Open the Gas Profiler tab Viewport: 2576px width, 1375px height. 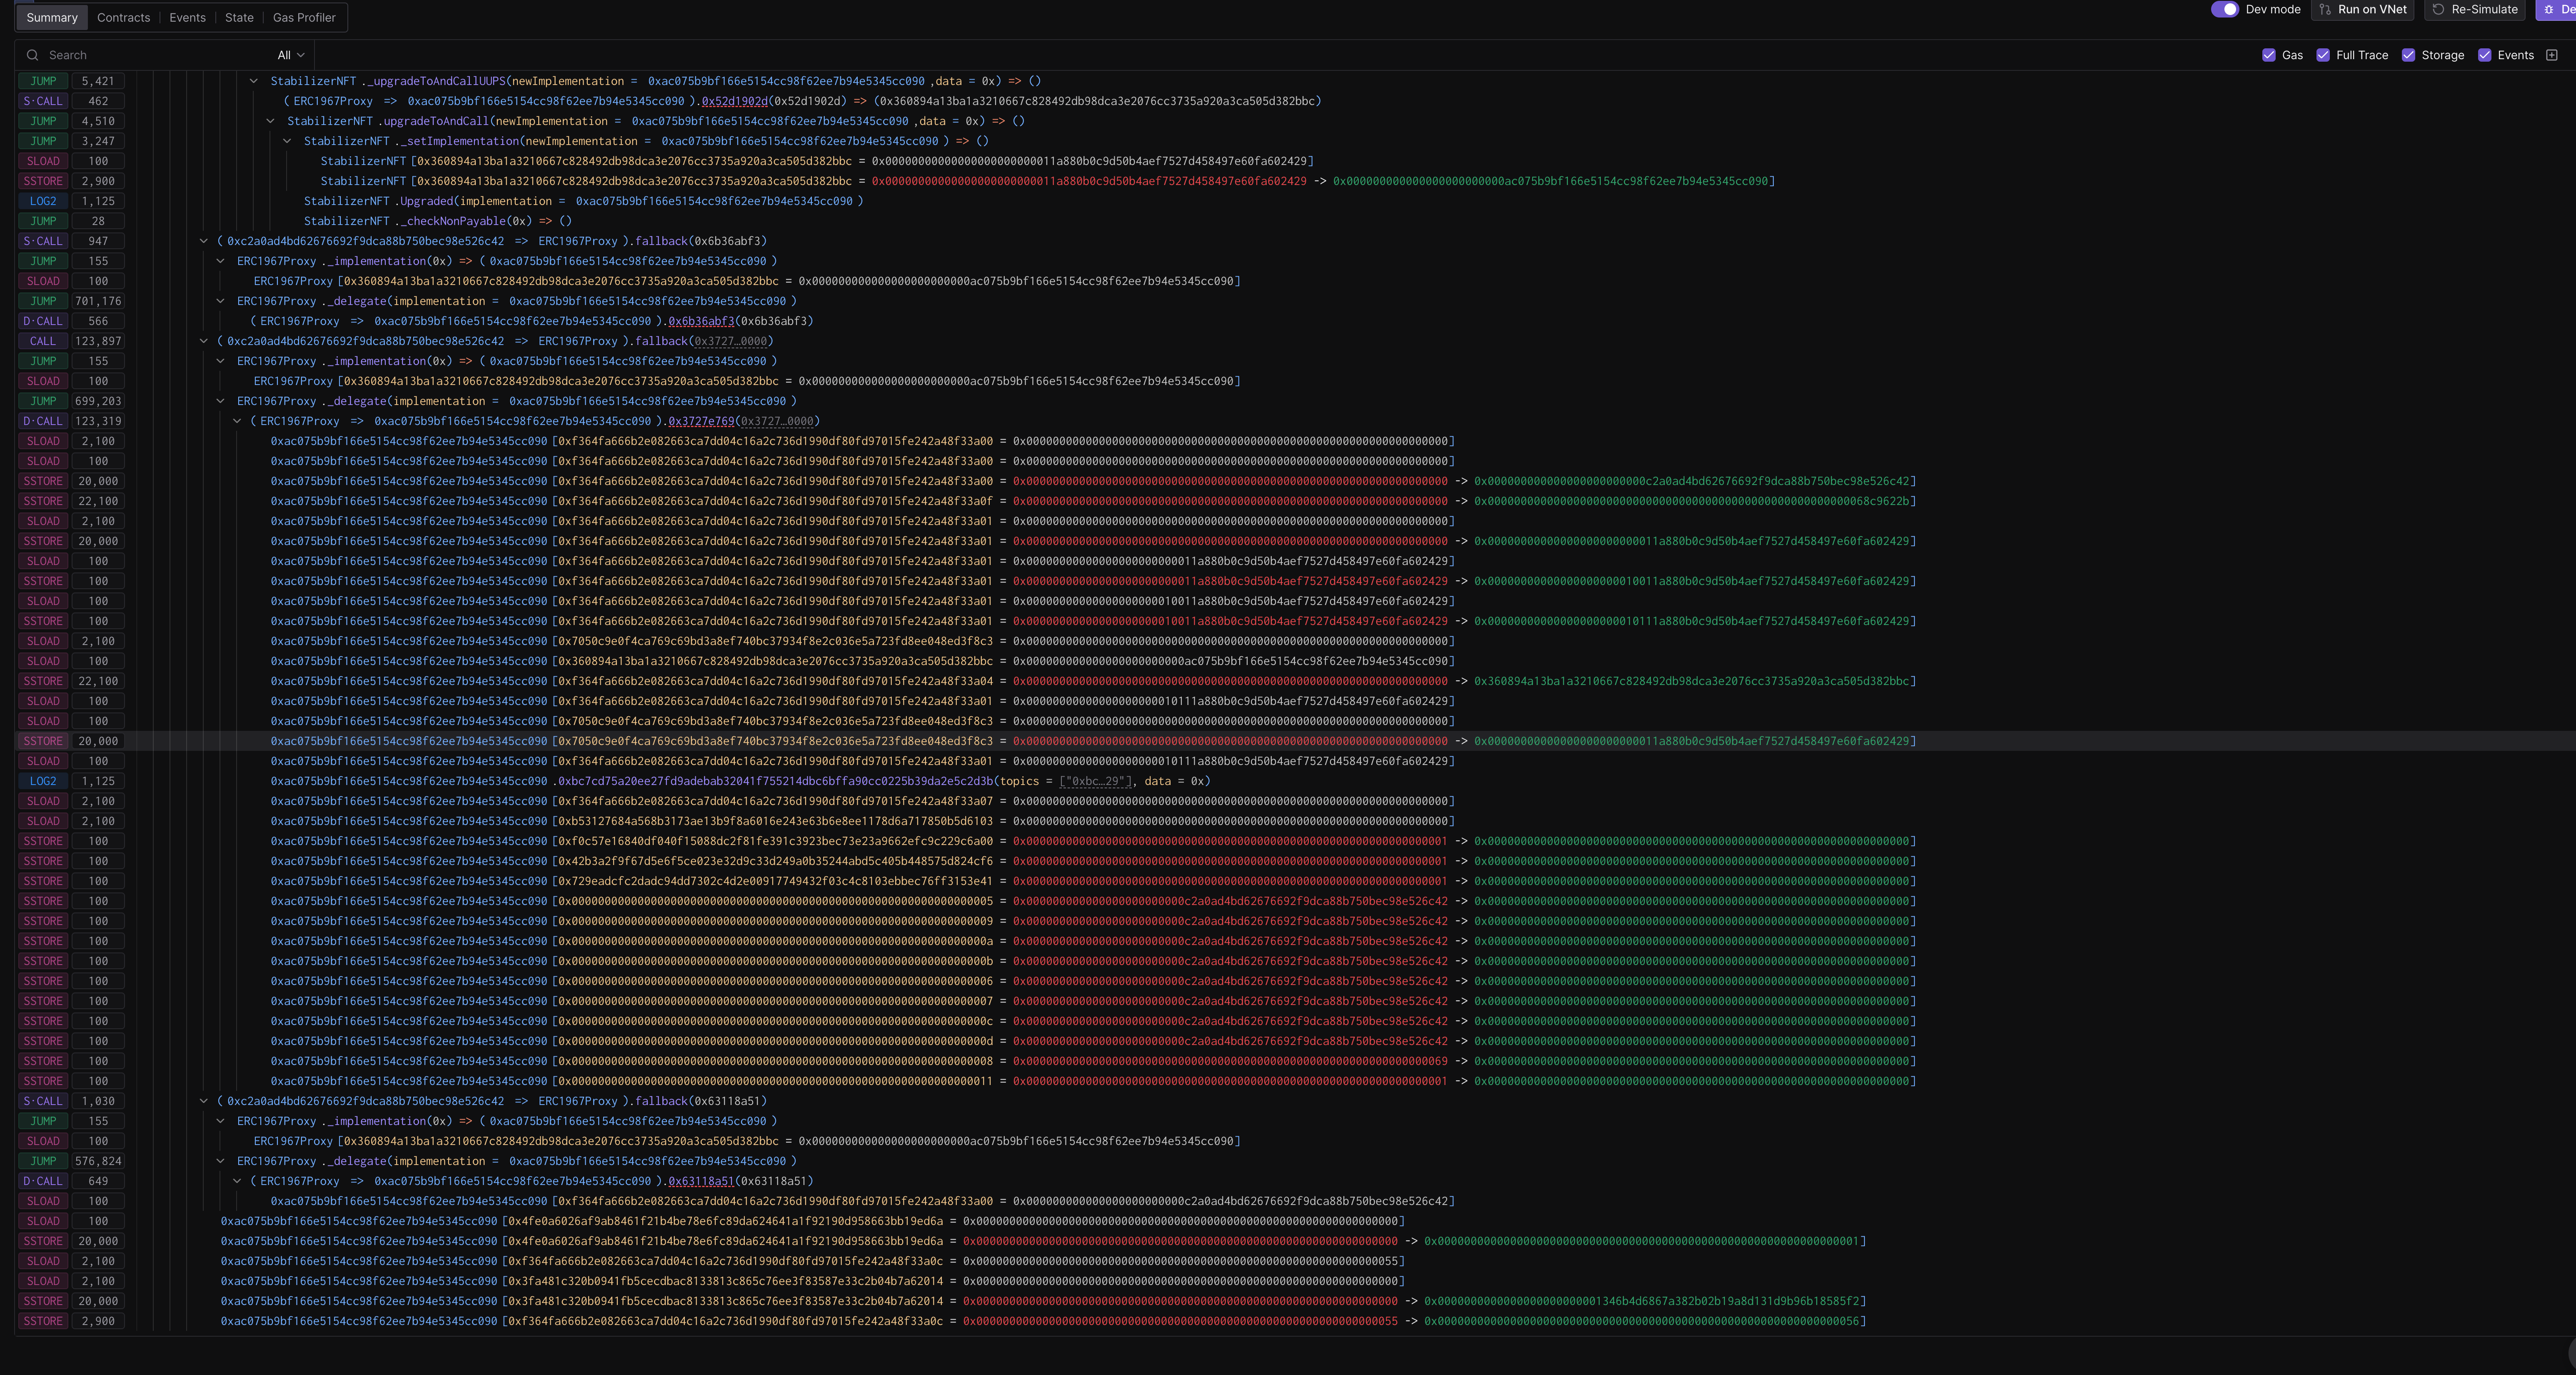(x=304, y=17)
